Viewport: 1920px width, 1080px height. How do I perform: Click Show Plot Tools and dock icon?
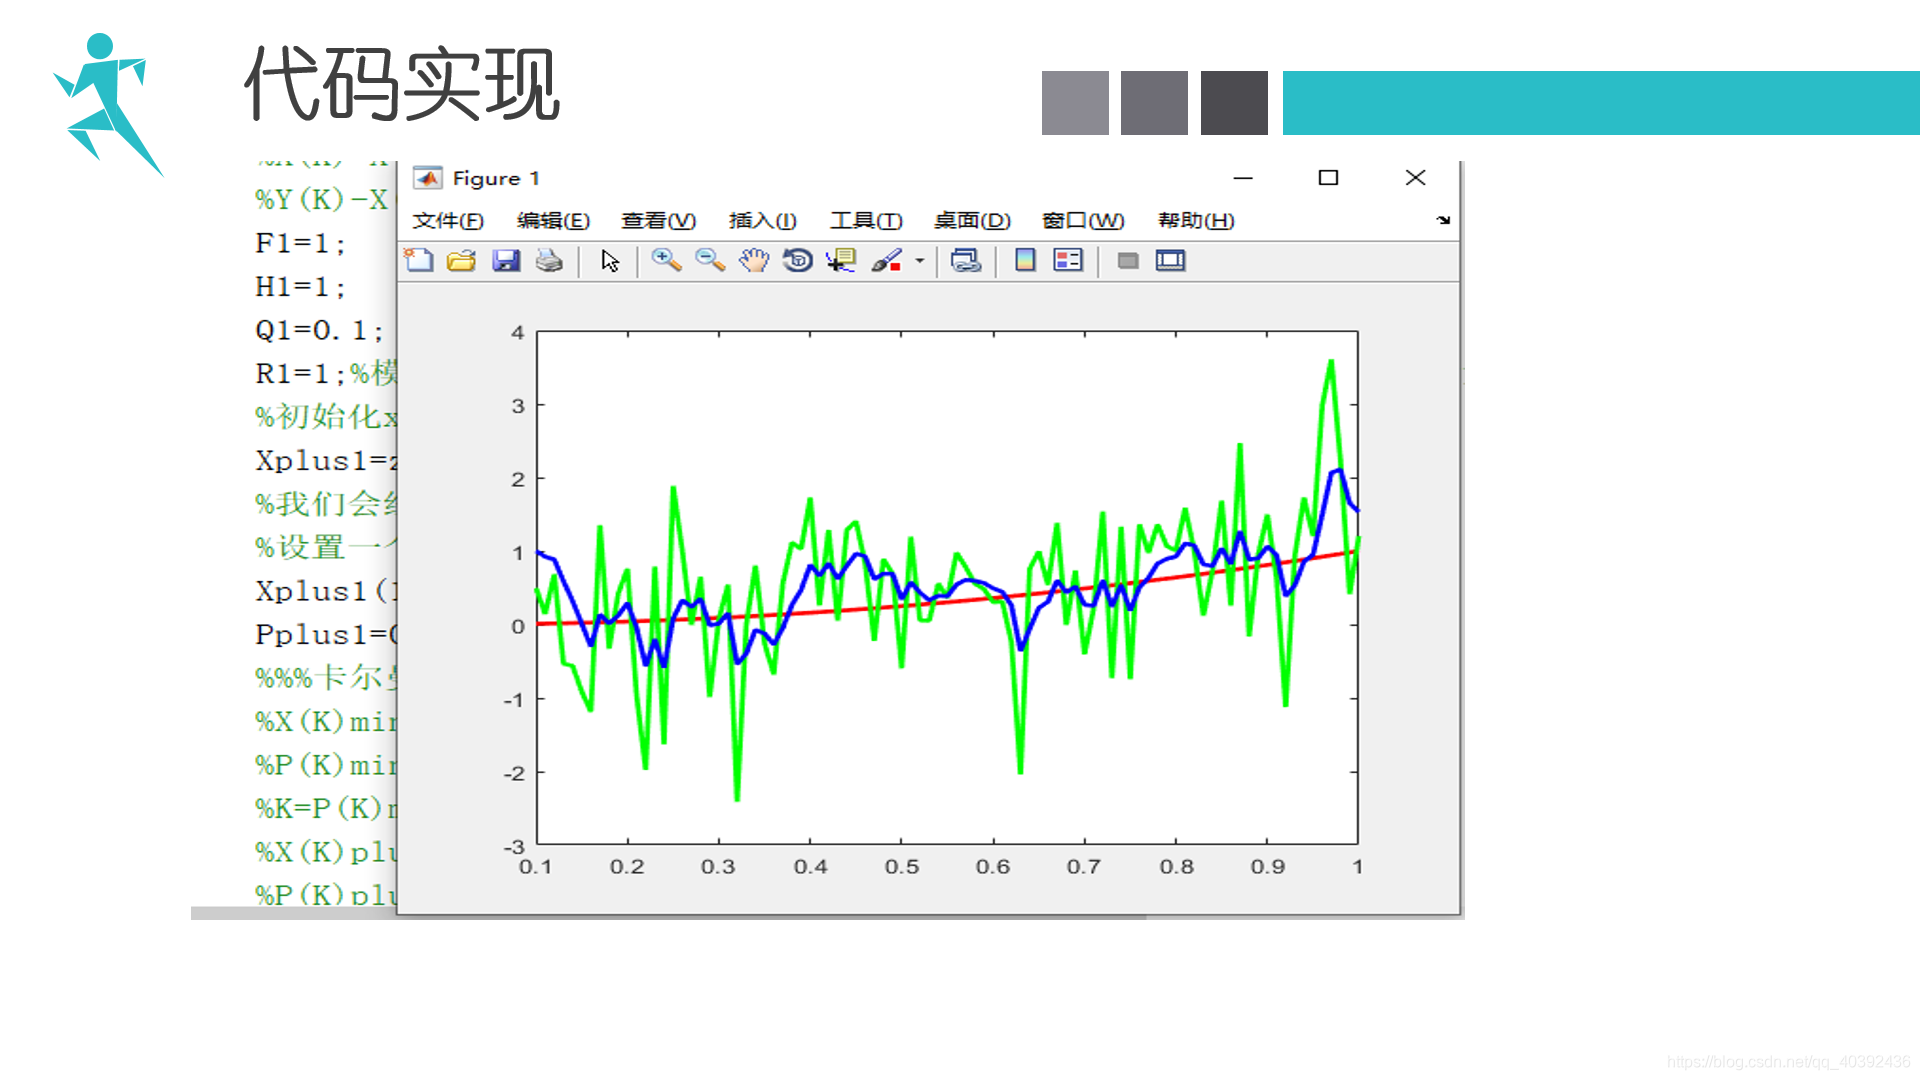tap(1170, 261)
